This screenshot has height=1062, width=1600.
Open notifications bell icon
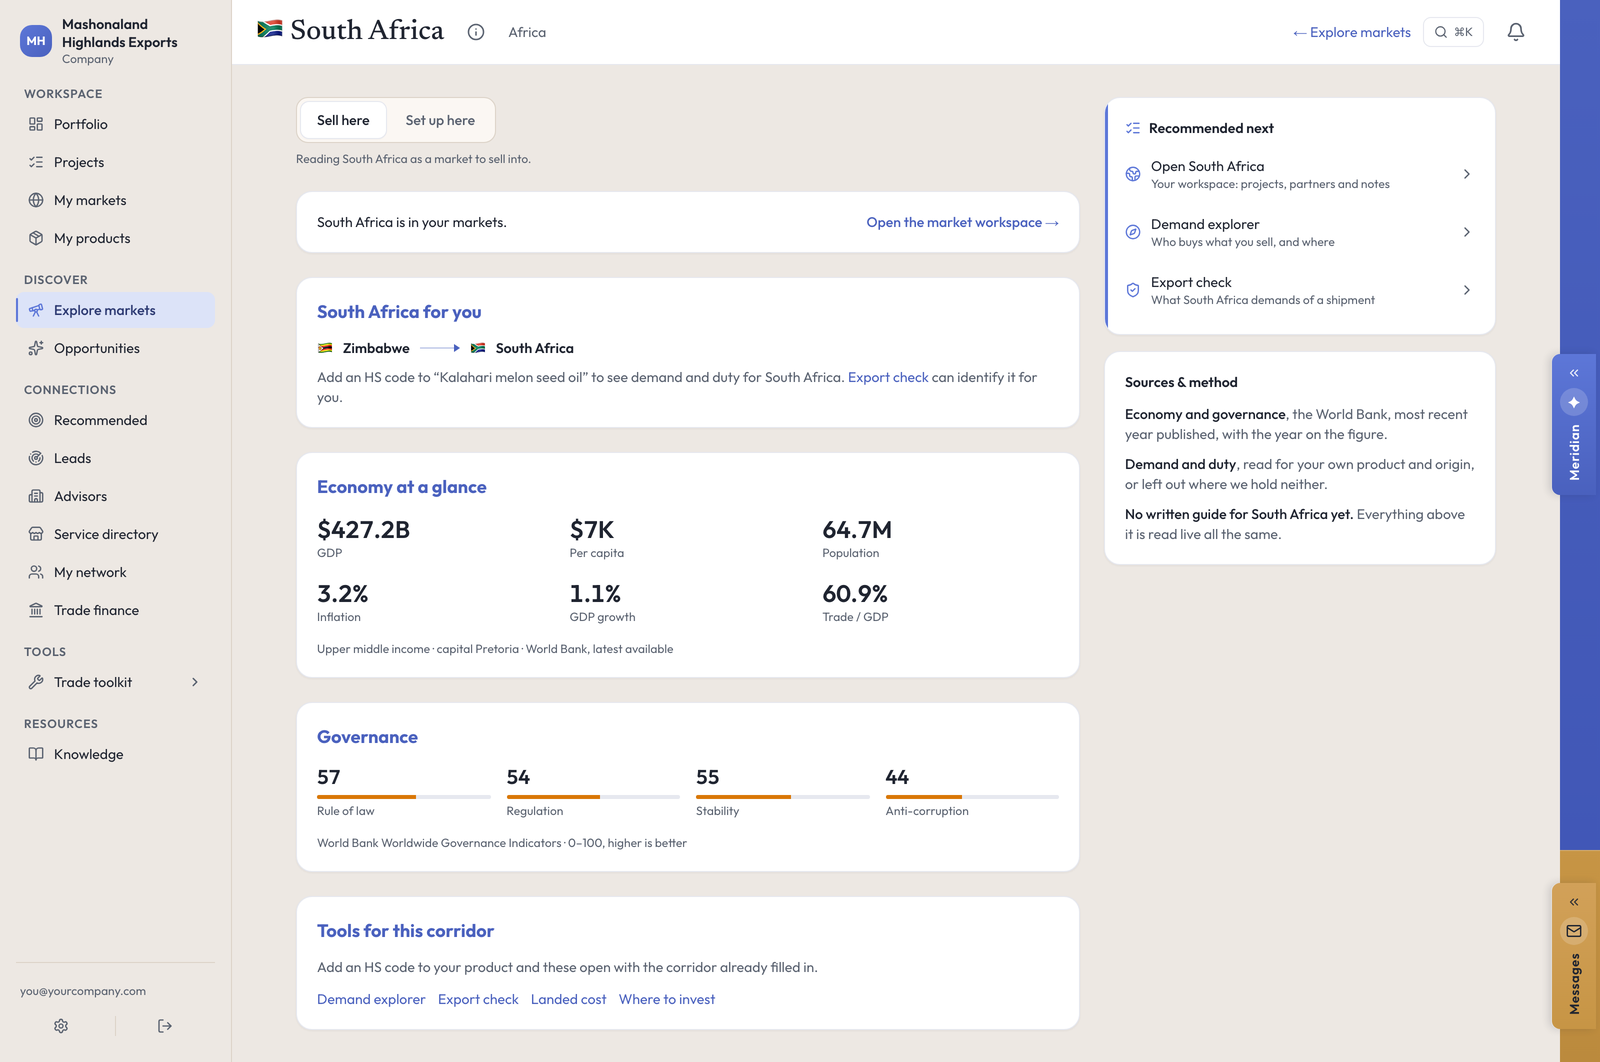(x=1516, y=32)
